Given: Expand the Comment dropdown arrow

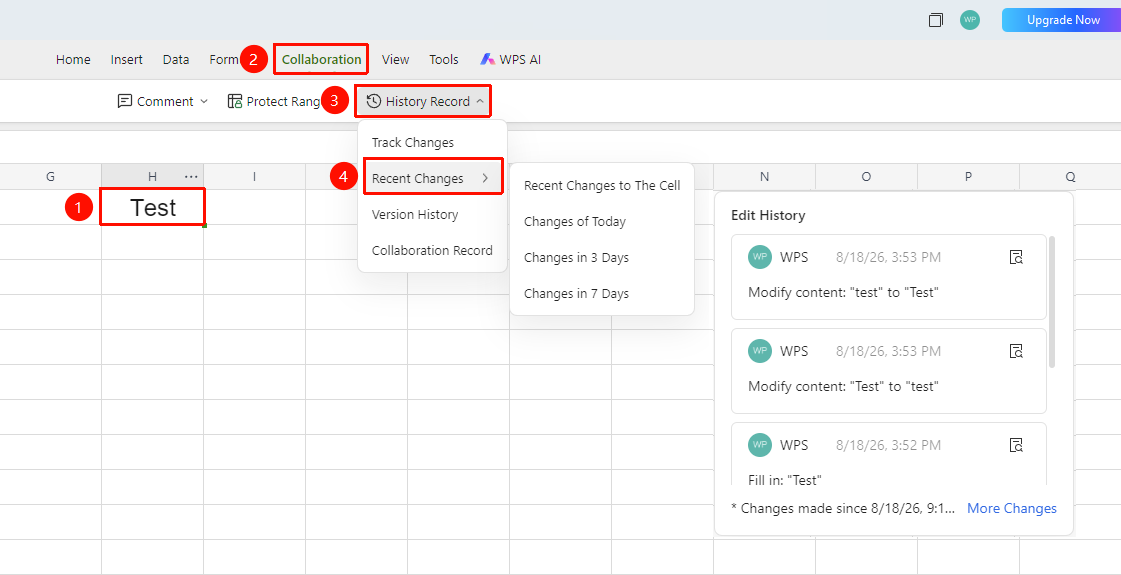Looking at the screenshot, I should (204, 102).
